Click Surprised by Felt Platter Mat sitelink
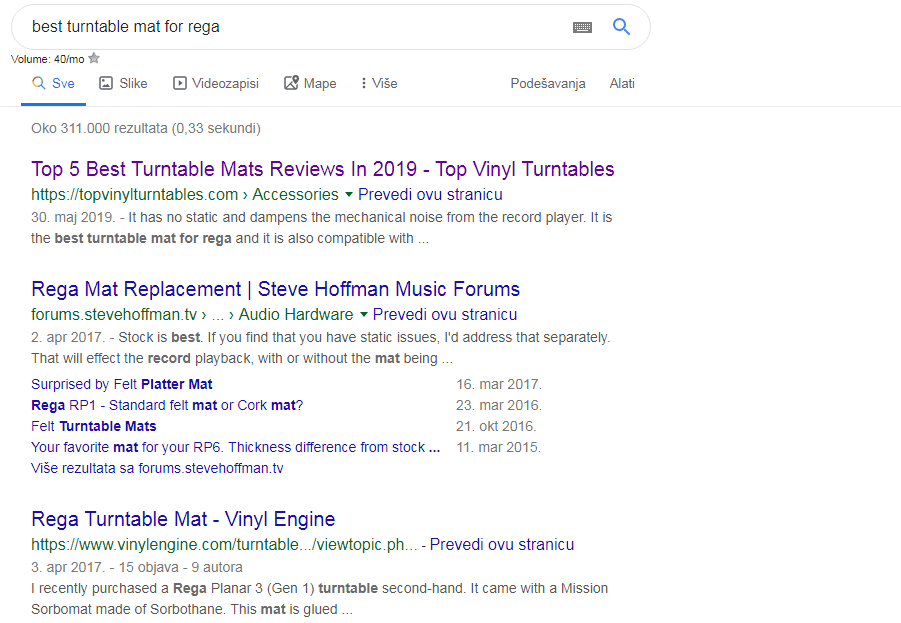This screenshot has width=901, height=623. tap(122, 384)
